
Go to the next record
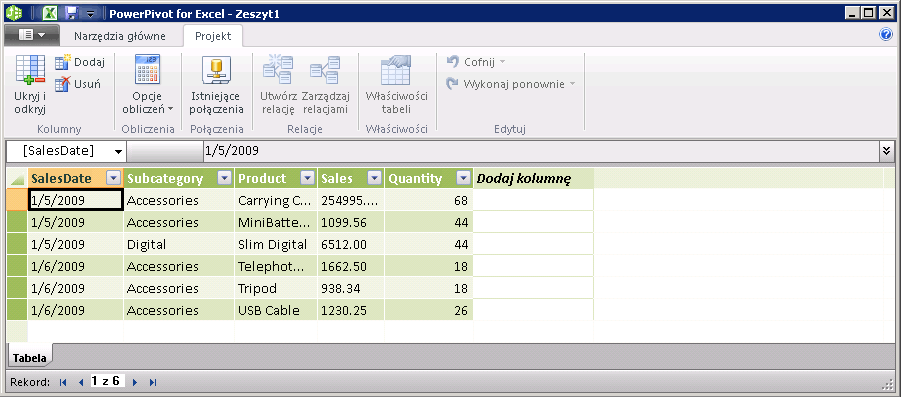135,382
